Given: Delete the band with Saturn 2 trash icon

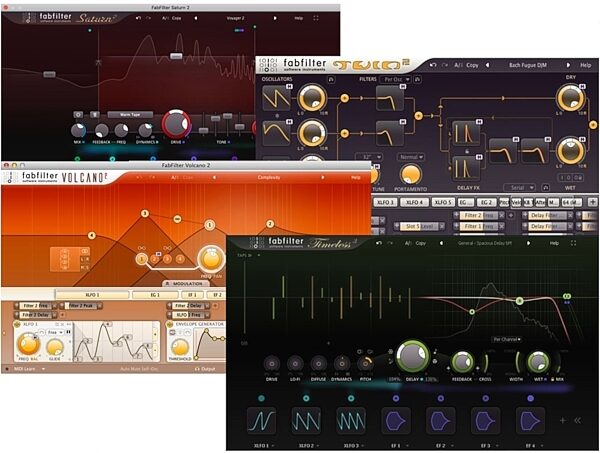Looking at the screenshot, I should pos(95,114).
